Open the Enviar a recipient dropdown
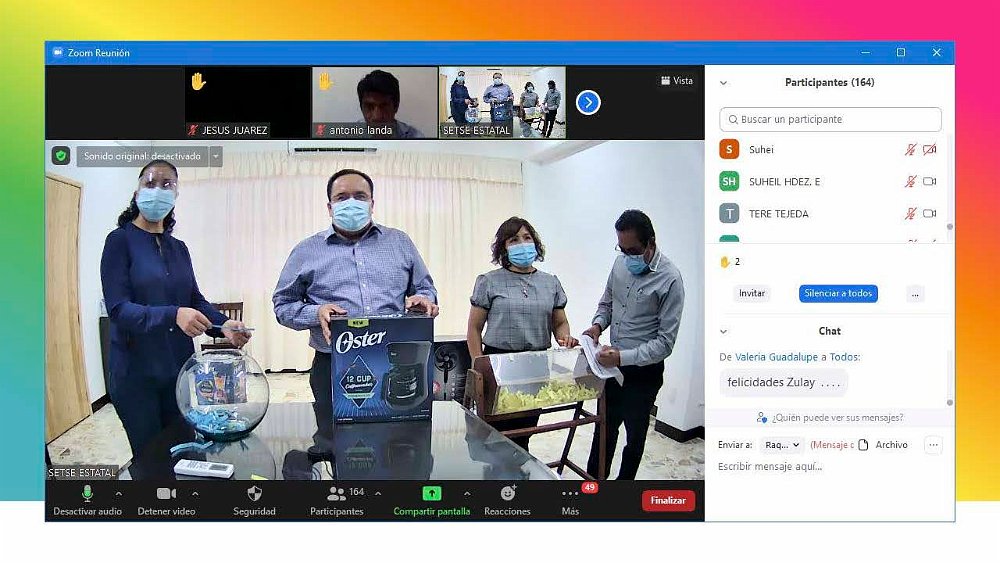 [782, 445]
